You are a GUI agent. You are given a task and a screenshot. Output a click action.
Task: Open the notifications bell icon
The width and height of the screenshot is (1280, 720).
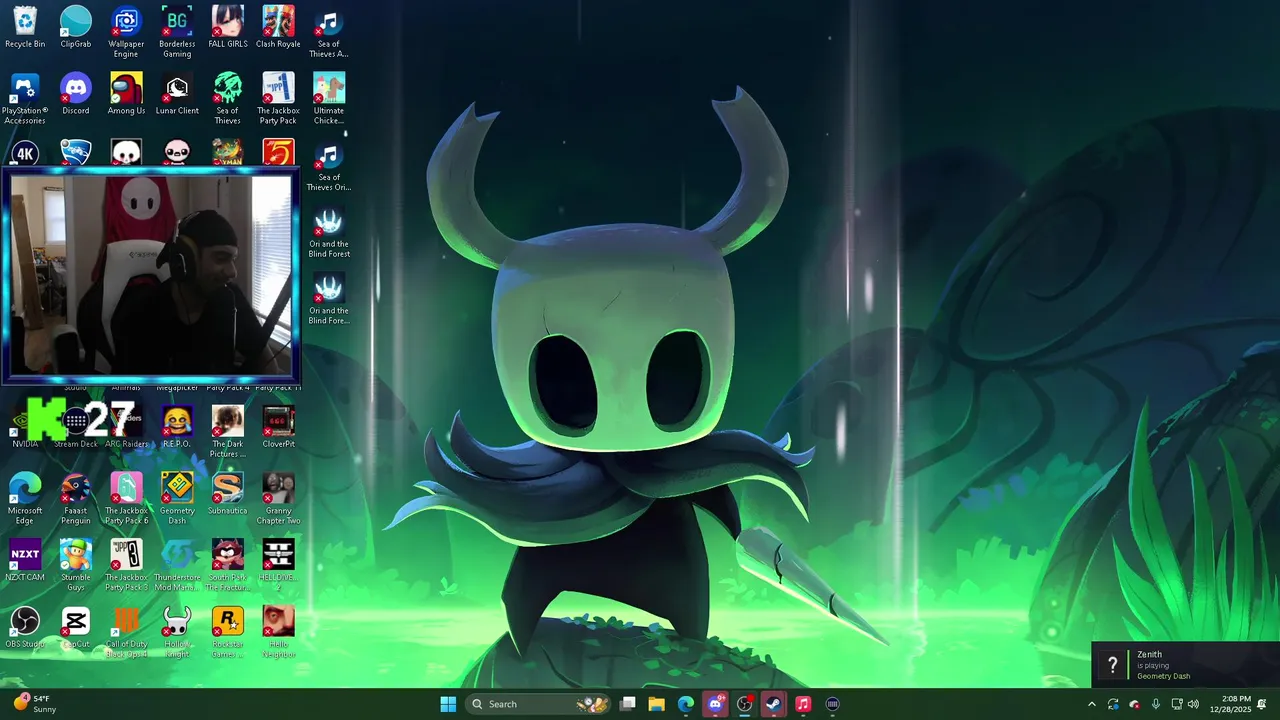coord(1262,704)
